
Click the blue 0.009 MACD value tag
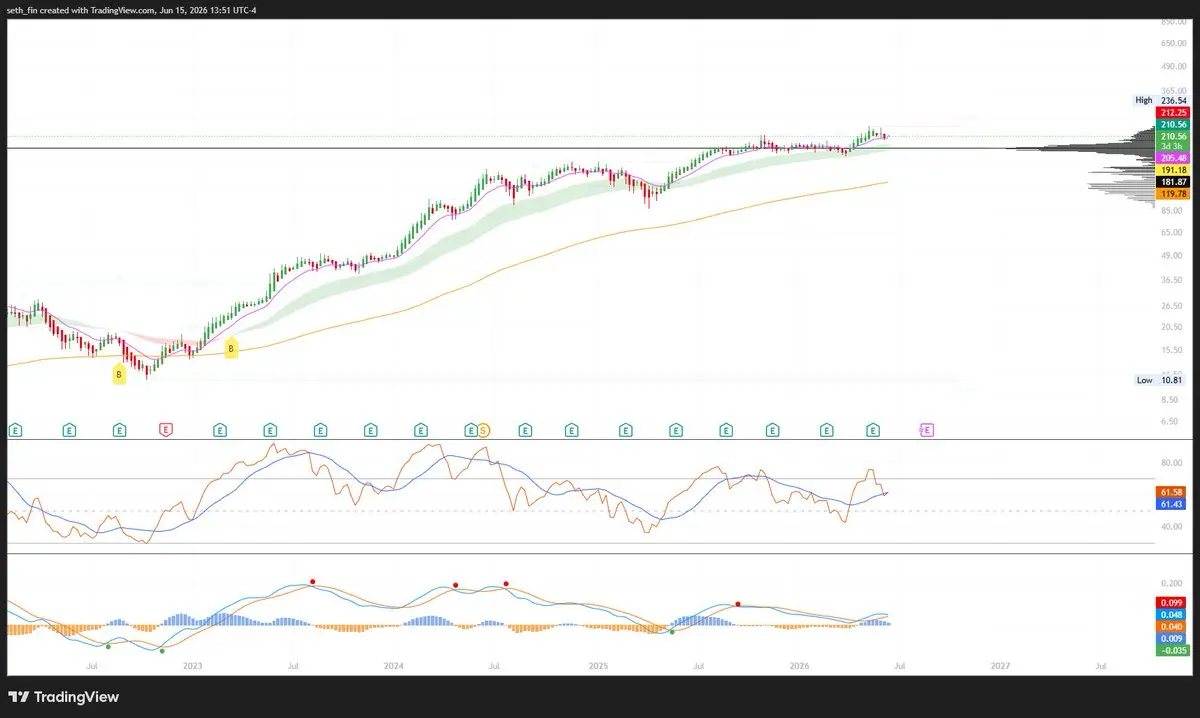1172,638
